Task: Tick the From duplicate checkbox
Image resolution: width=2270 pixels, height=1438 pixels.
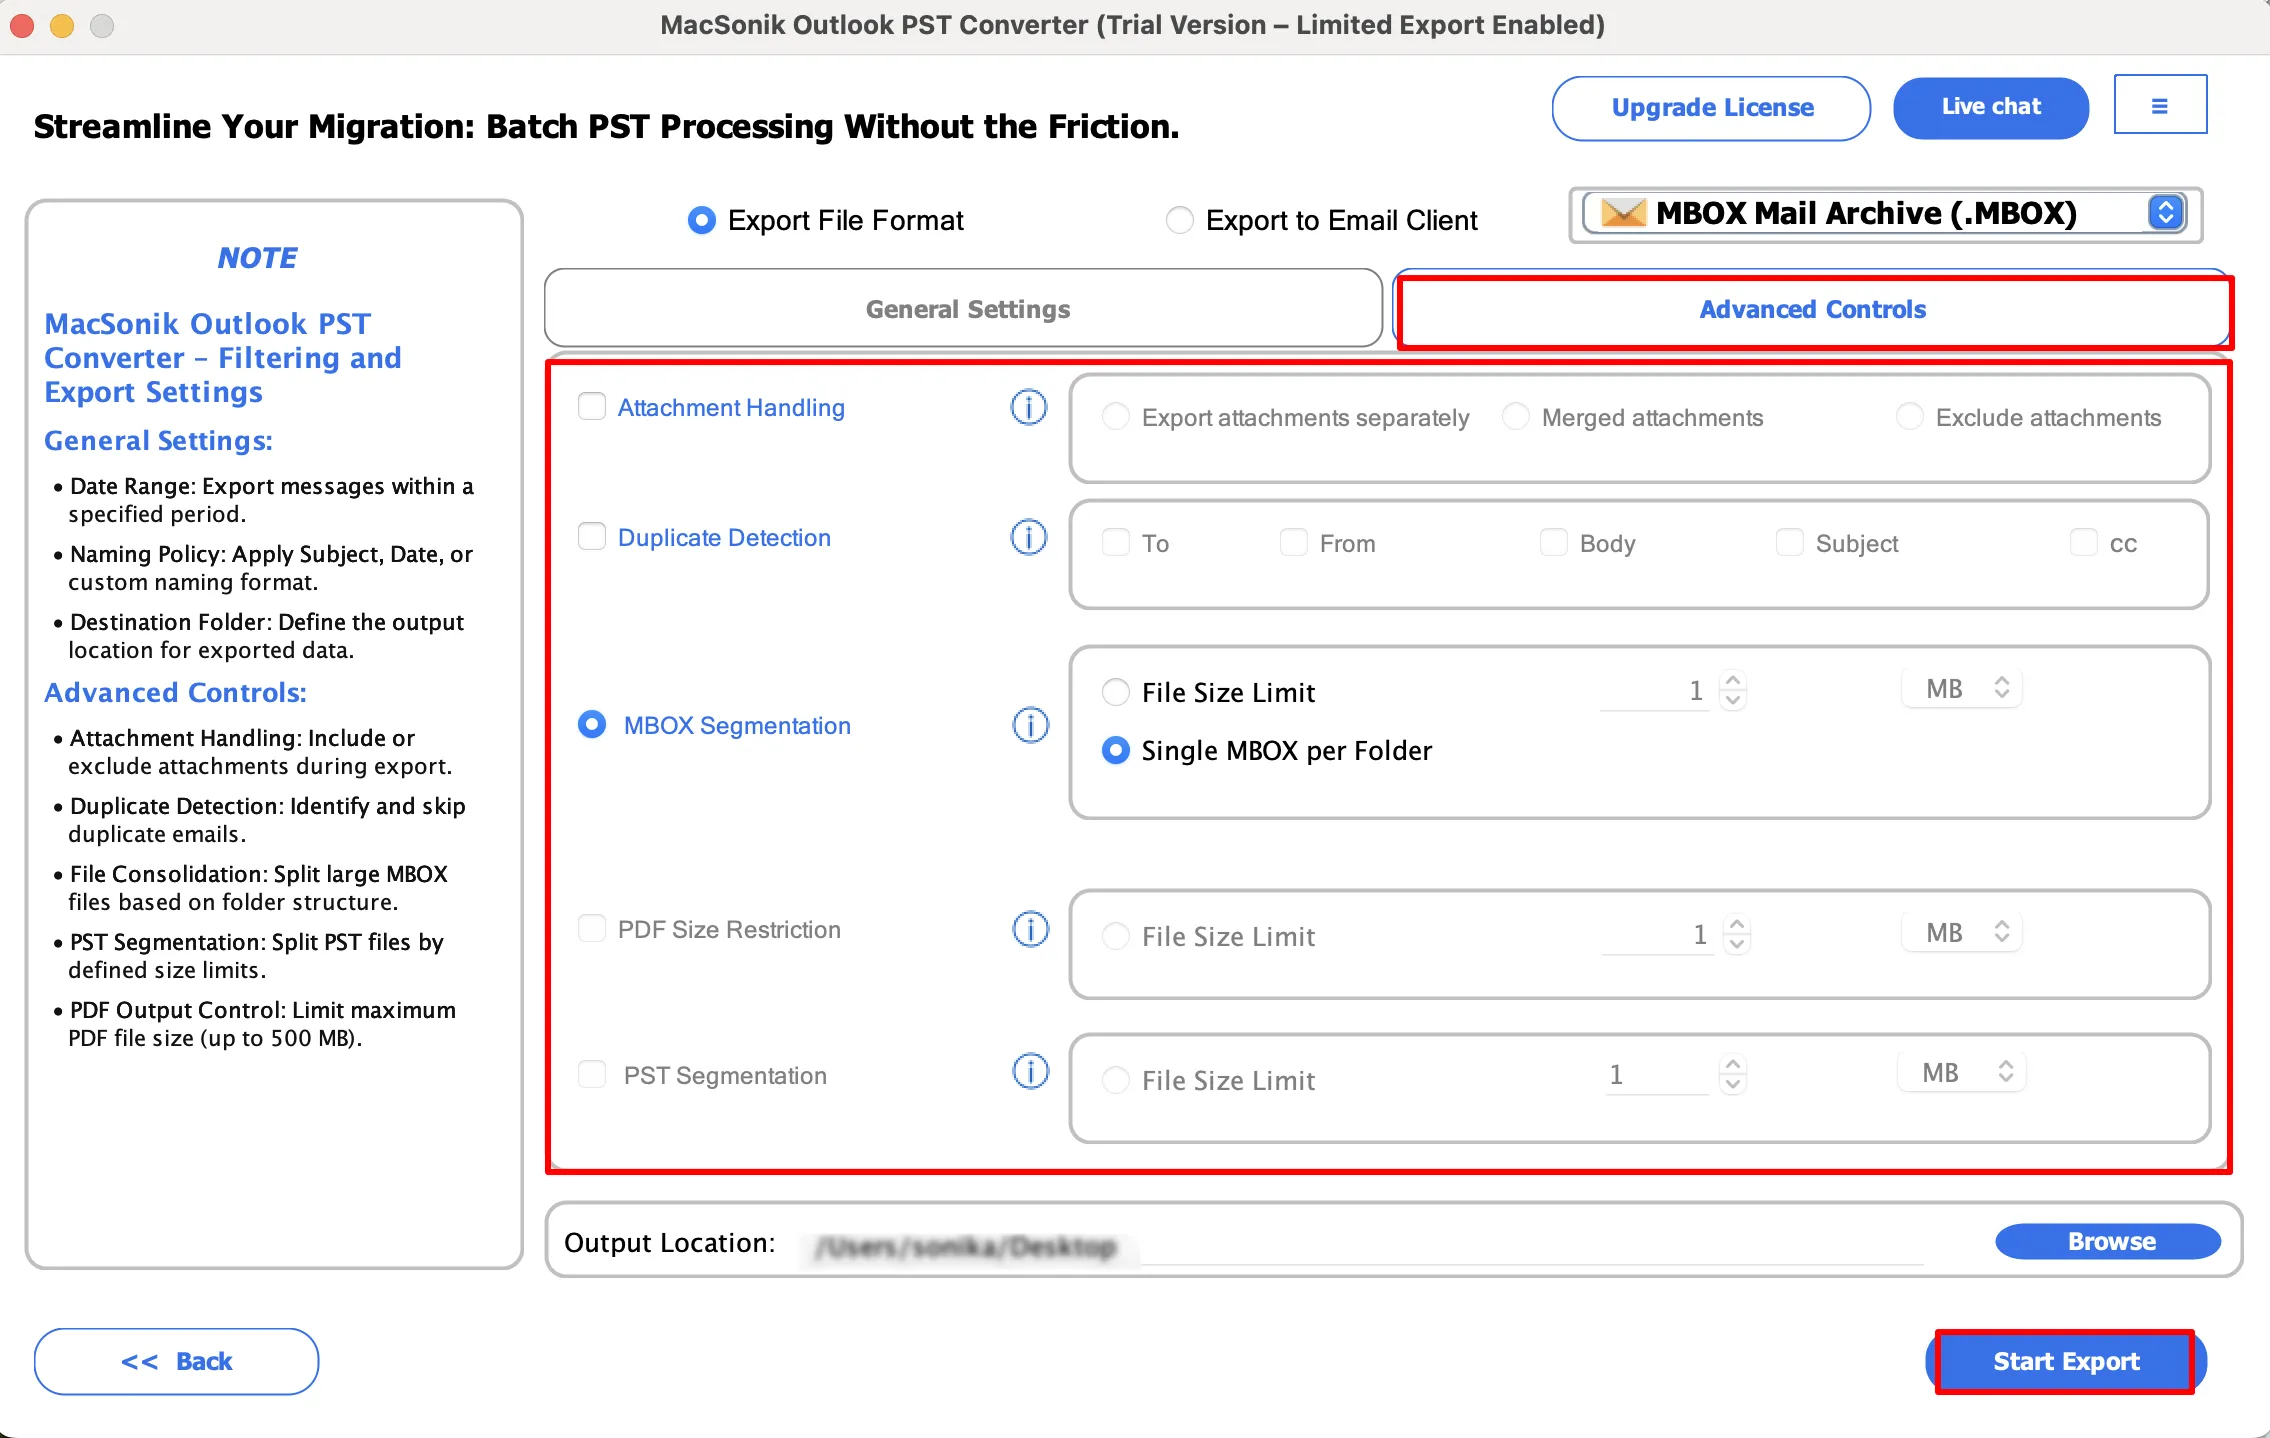Action: (x=1293, y=542)
